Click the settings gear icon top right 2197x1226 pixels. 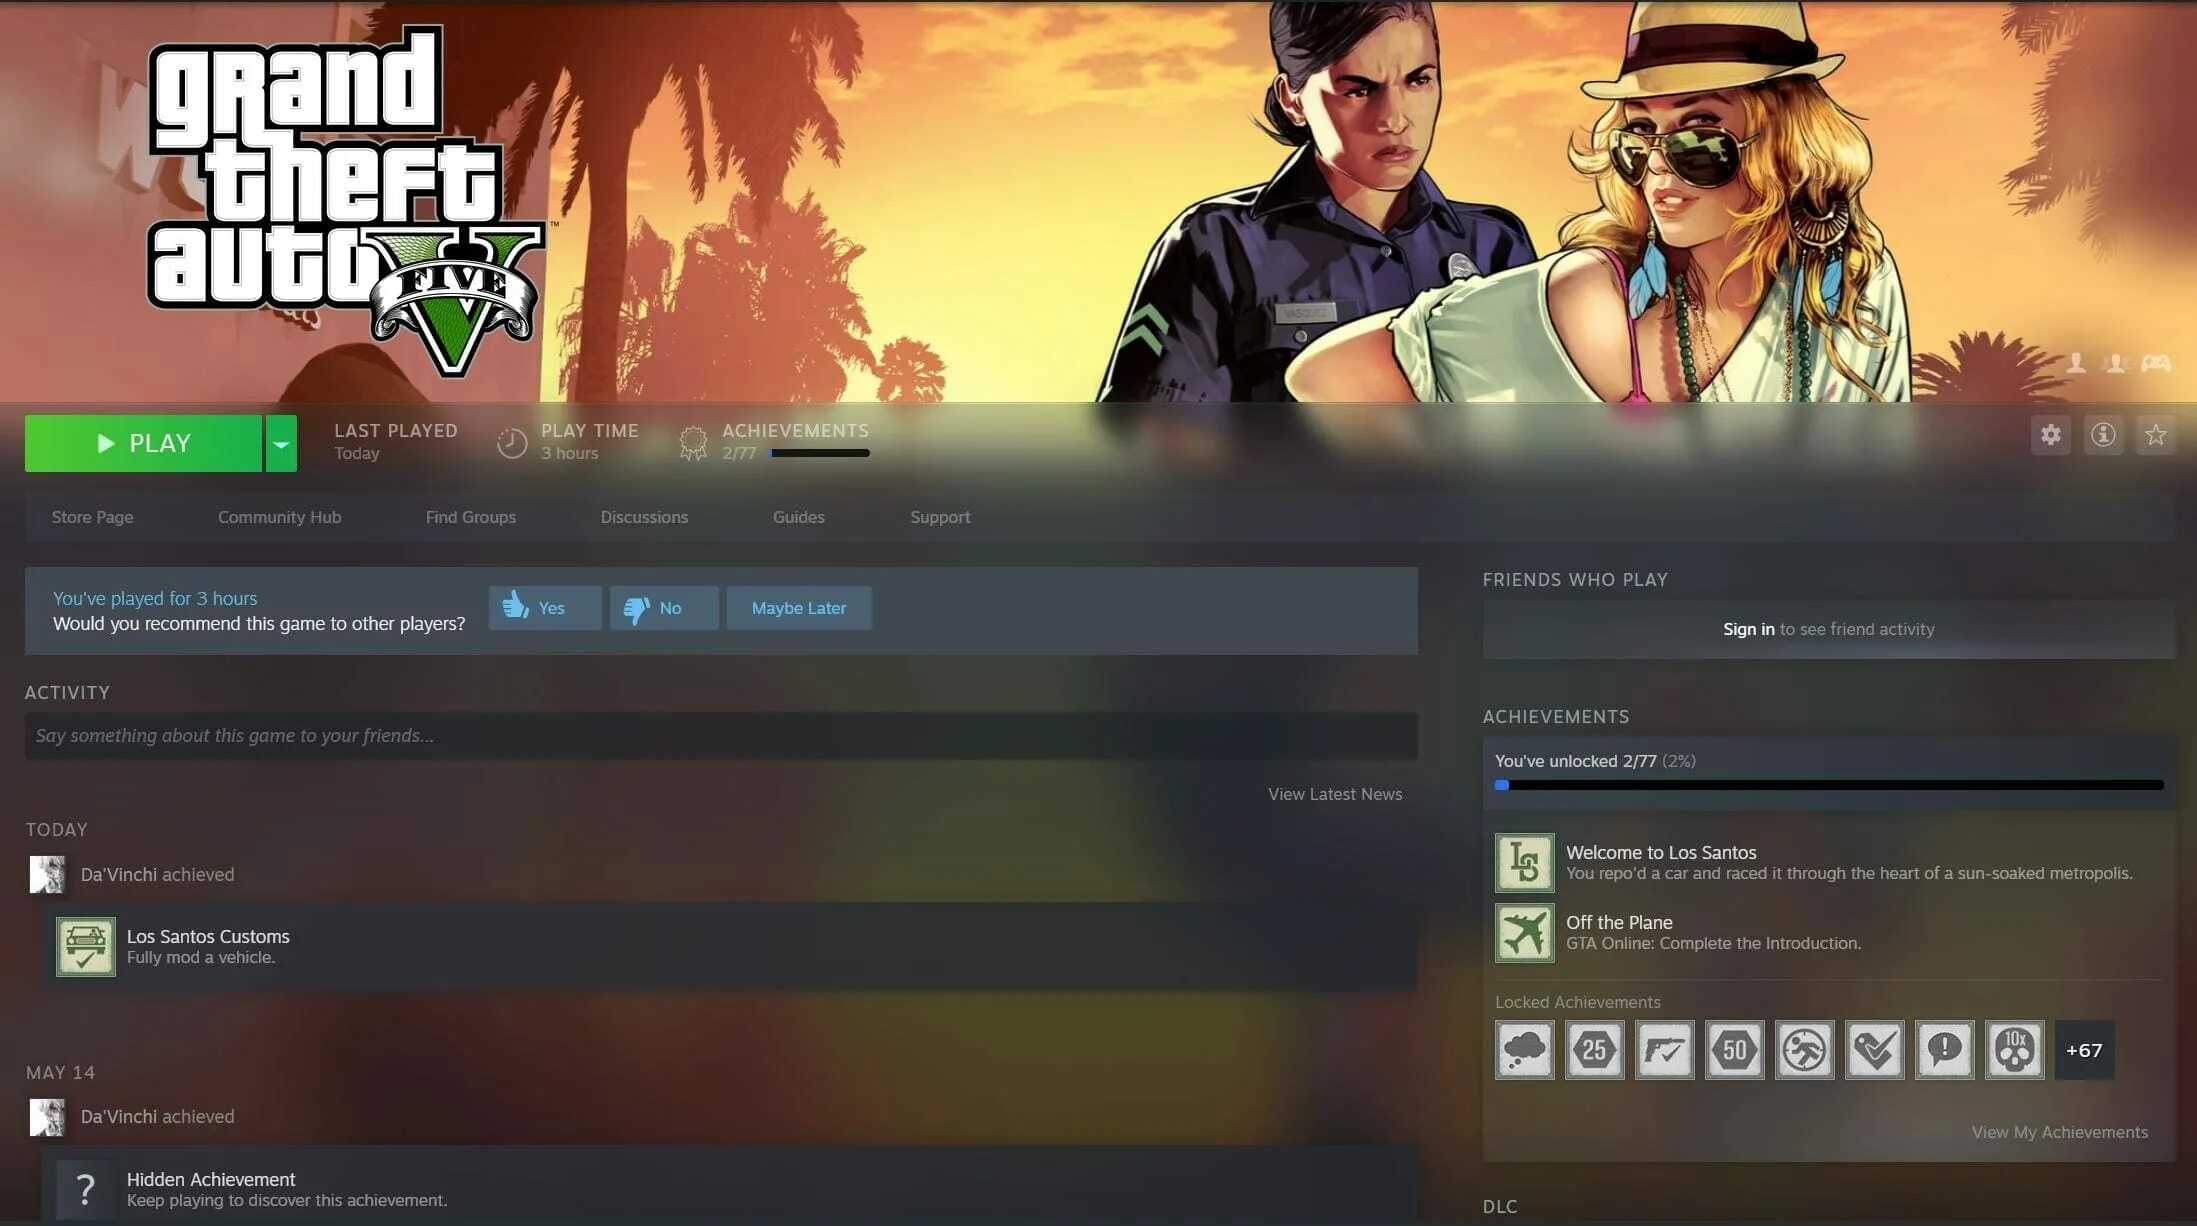[2051, 435]
